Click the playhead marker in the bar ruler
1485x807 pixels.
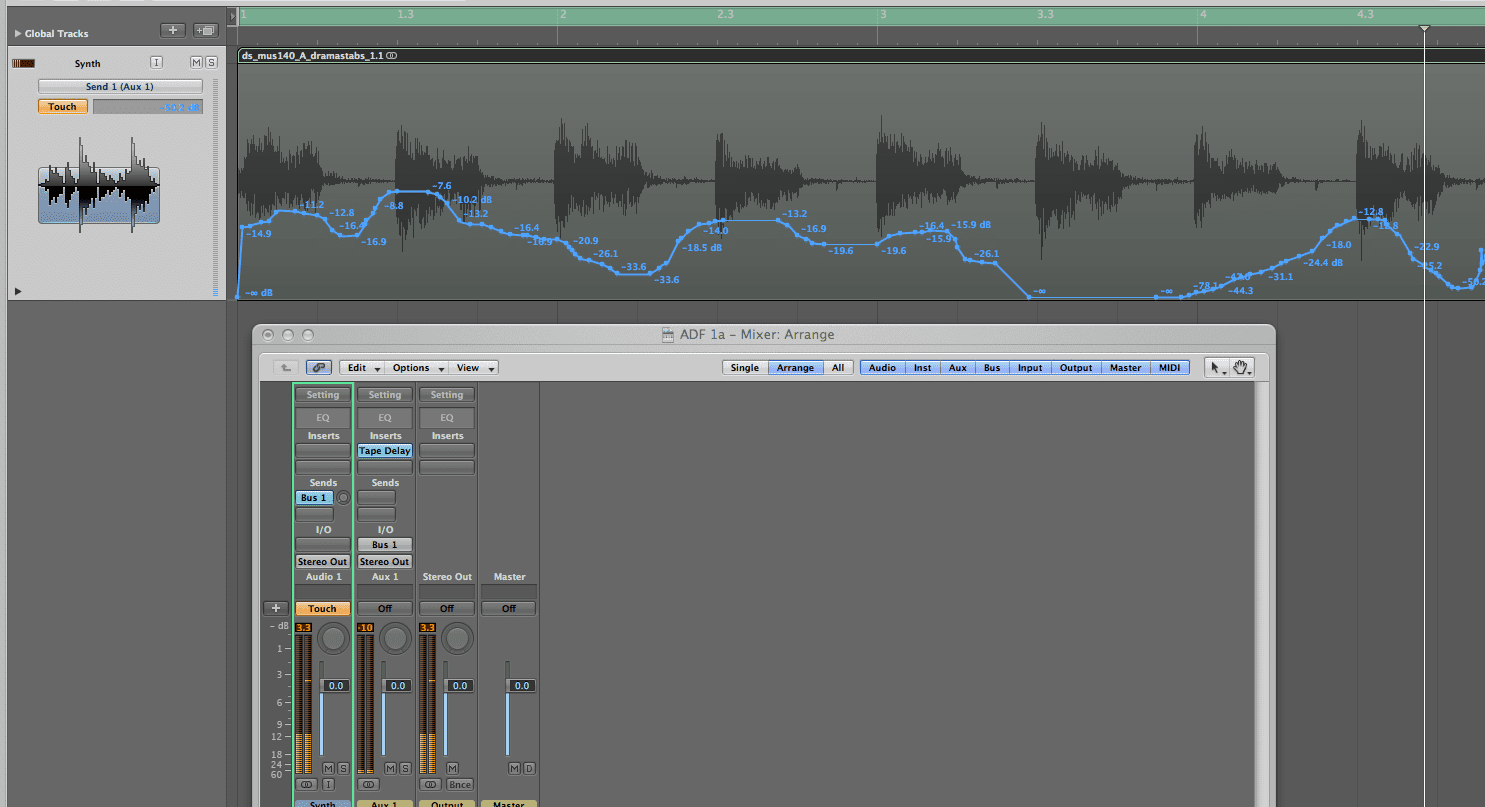click(1425, 28)
